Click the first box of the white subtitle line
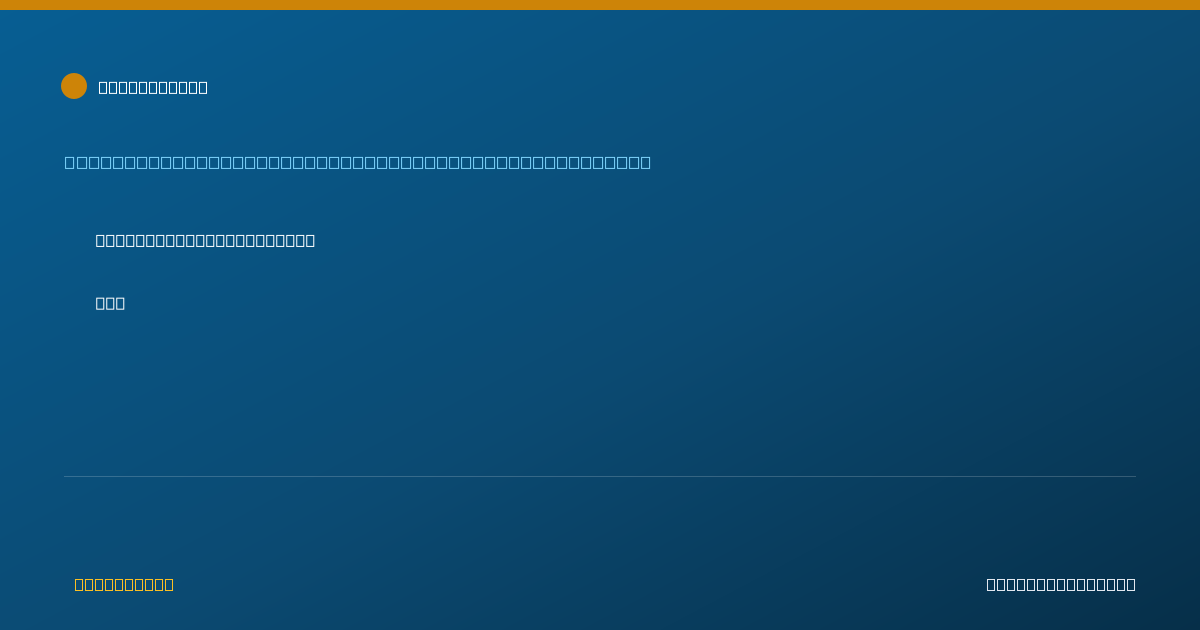Image resolution: width=1200 pixels, height=630 pixels. tap(100, 240)
